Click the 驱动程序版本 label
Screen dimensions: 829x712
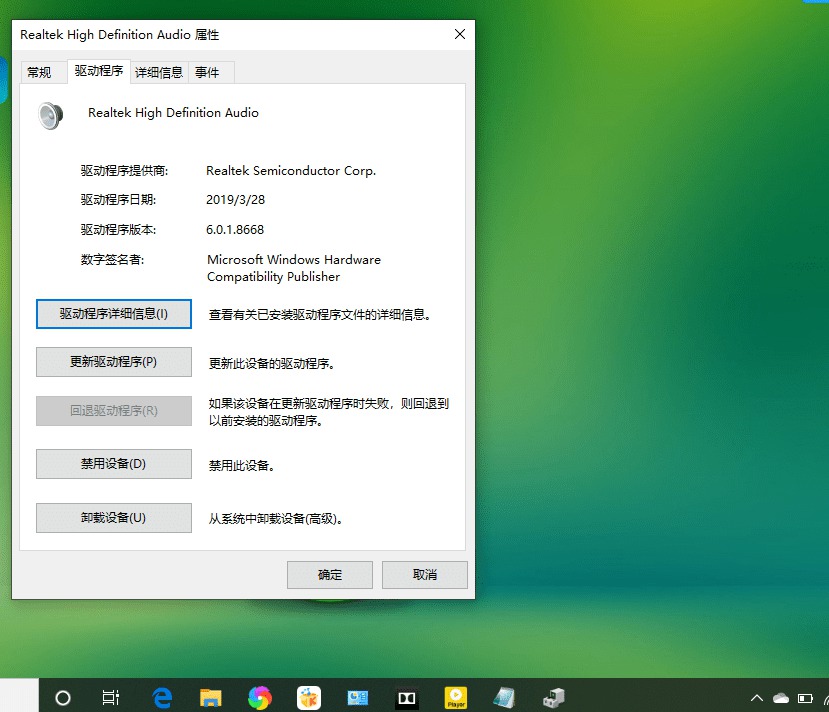[x=118, y=230]
